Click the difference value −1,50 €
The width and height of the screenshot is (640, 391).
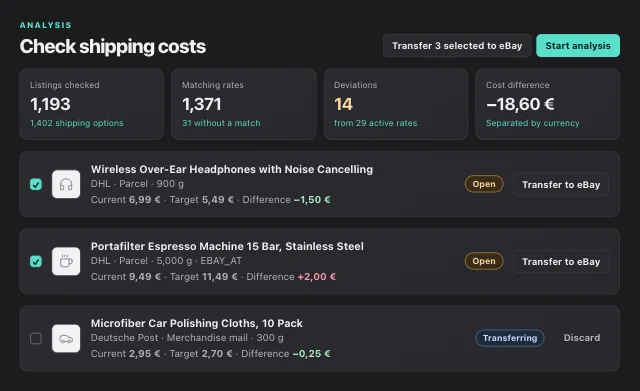tap(312, 200)
